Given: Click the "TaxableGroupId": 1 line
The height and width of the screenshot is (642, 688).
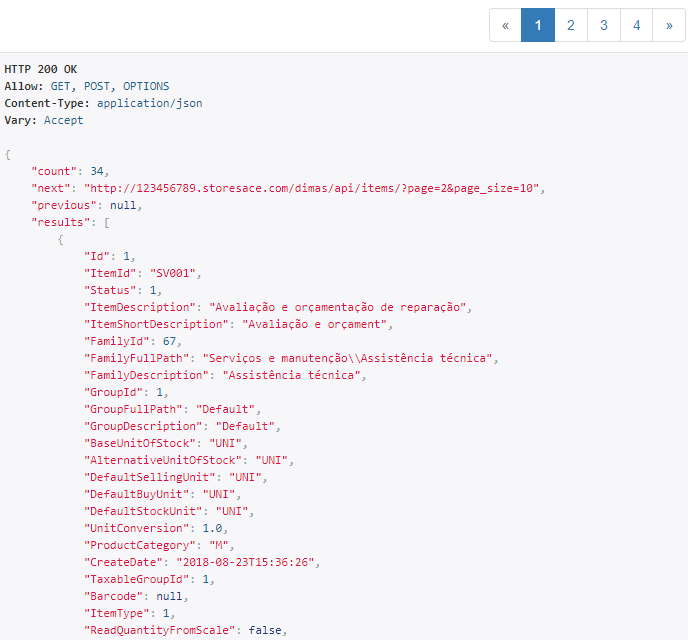Looking at the screenshot, I should pos(149,579).
